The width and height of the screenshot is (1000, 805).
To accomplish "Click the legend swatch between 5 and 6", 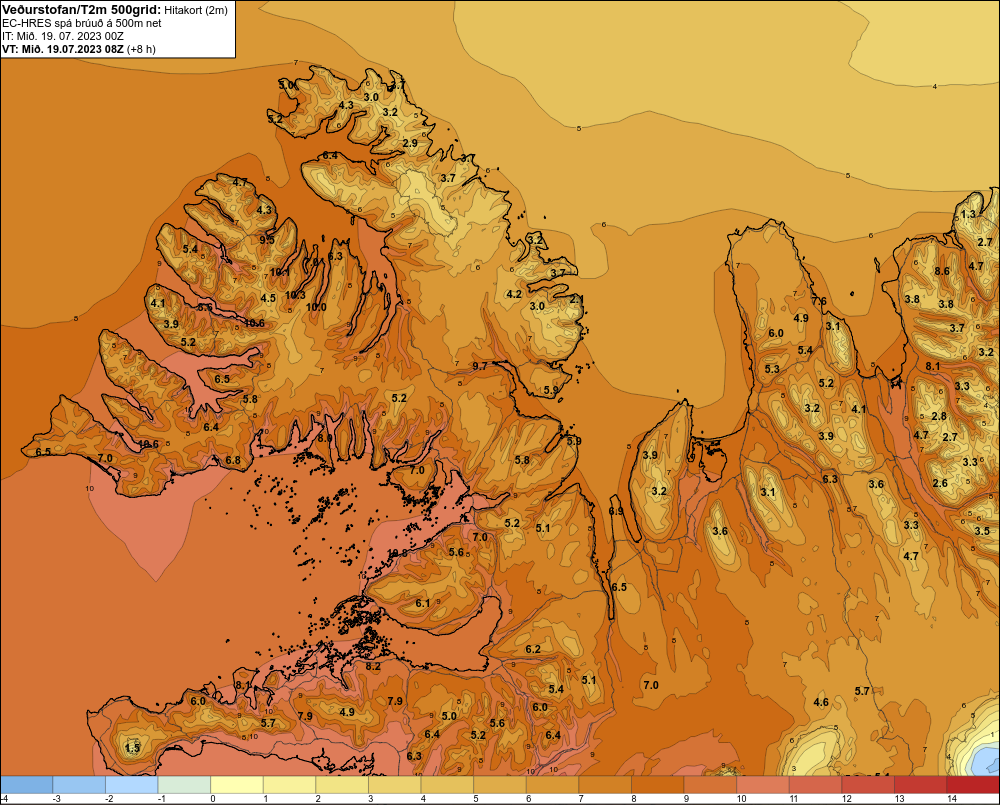I will coord(499,785).
